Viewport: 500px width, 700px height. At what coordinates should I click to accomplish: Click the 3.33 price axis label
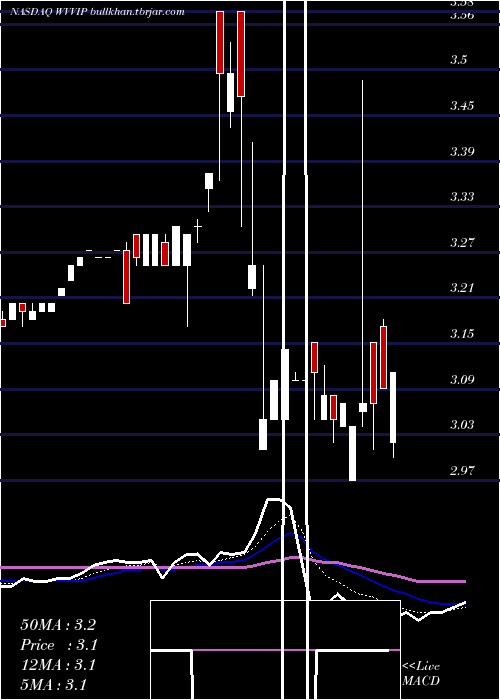point(462,196)
